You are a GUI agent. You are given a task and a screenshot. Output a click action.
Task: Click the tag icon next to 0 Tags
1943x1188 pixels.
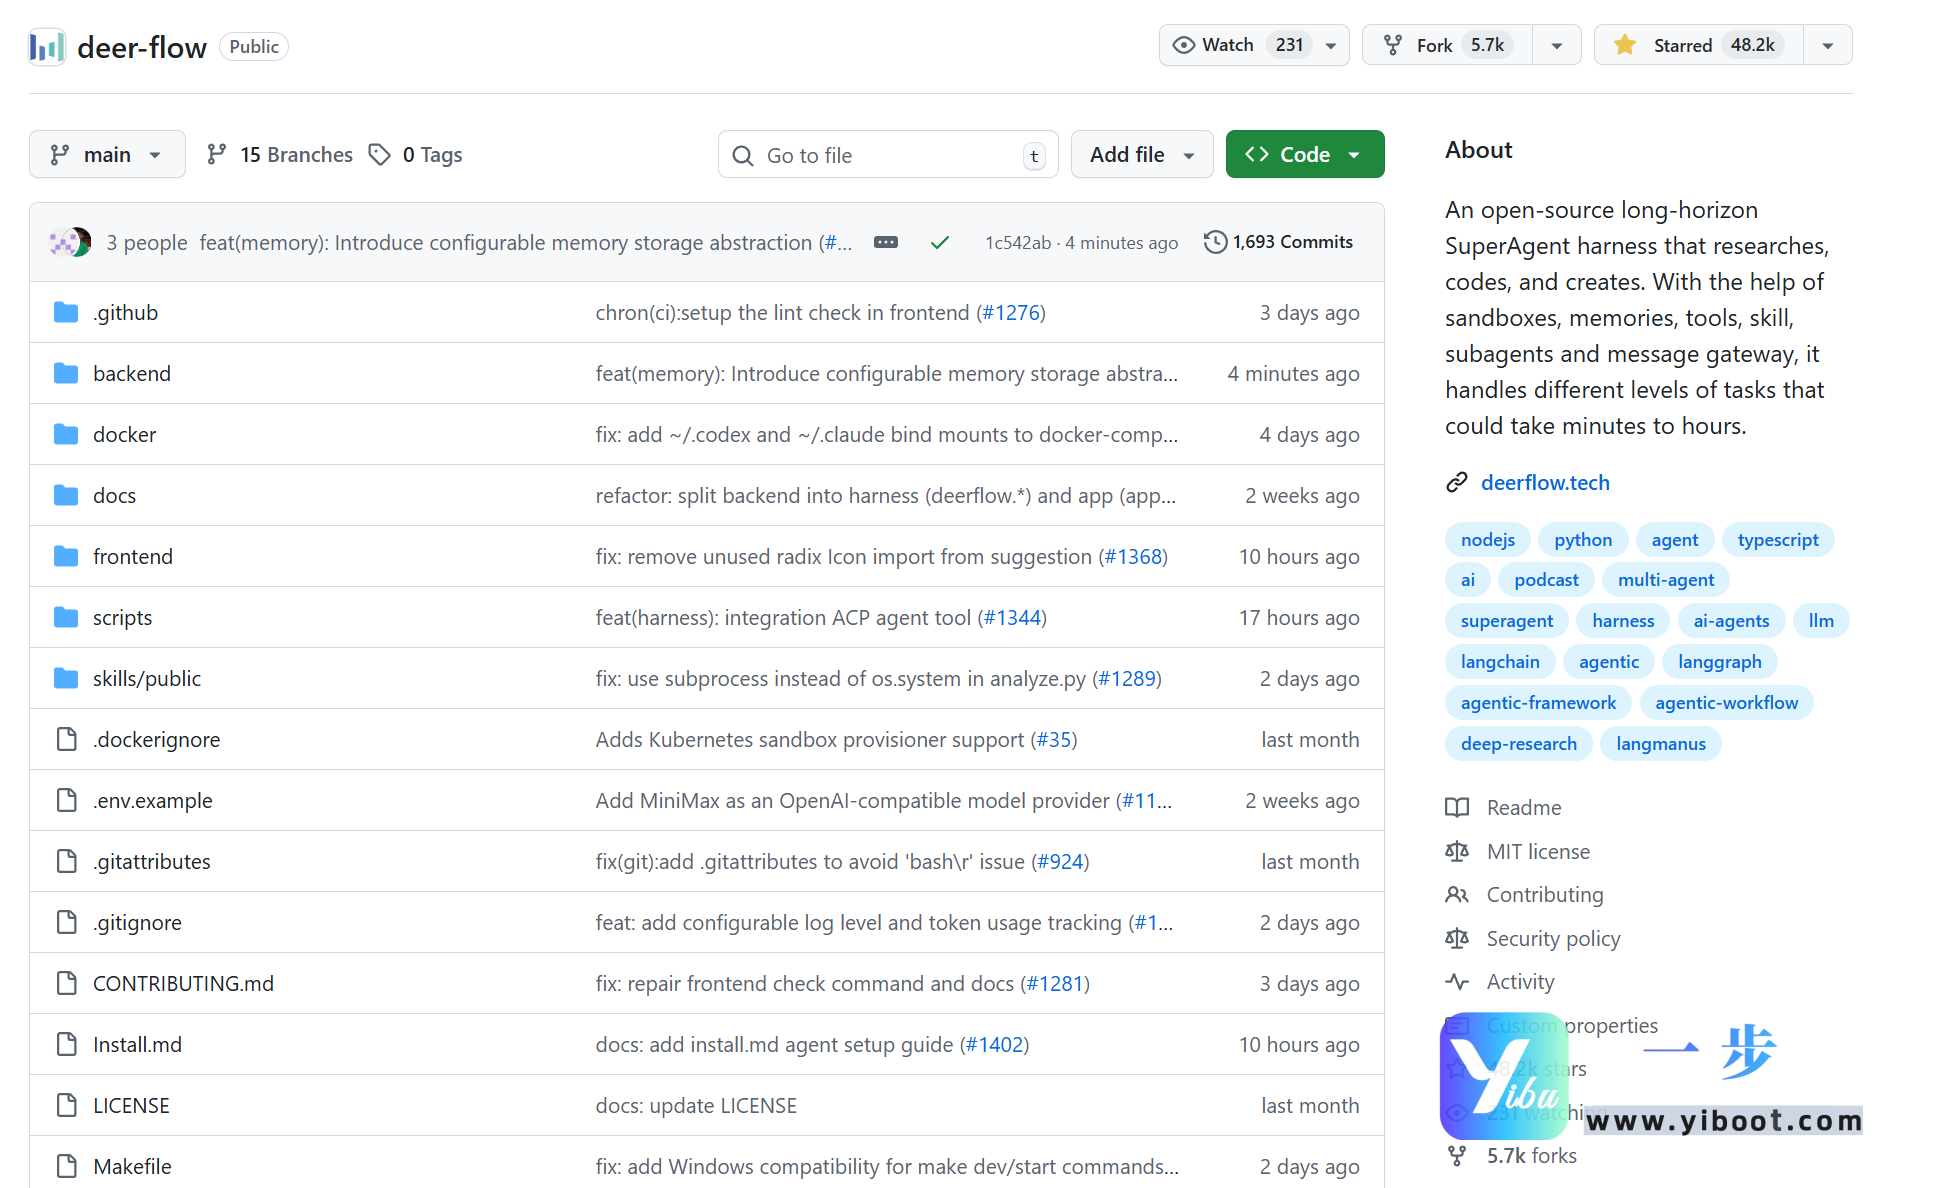(x=380, y=155)
